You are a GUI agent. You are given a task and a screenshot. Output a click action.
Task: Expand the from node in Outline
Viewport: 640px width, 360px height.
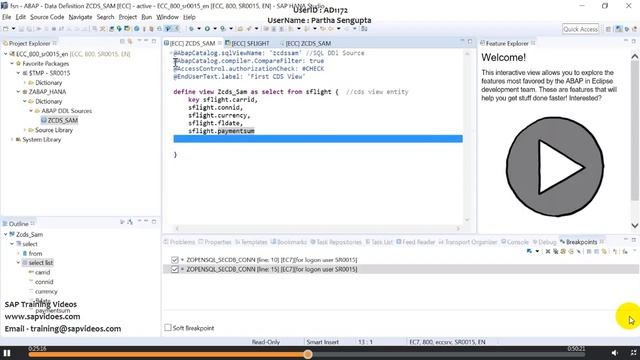tap(18, 253)
